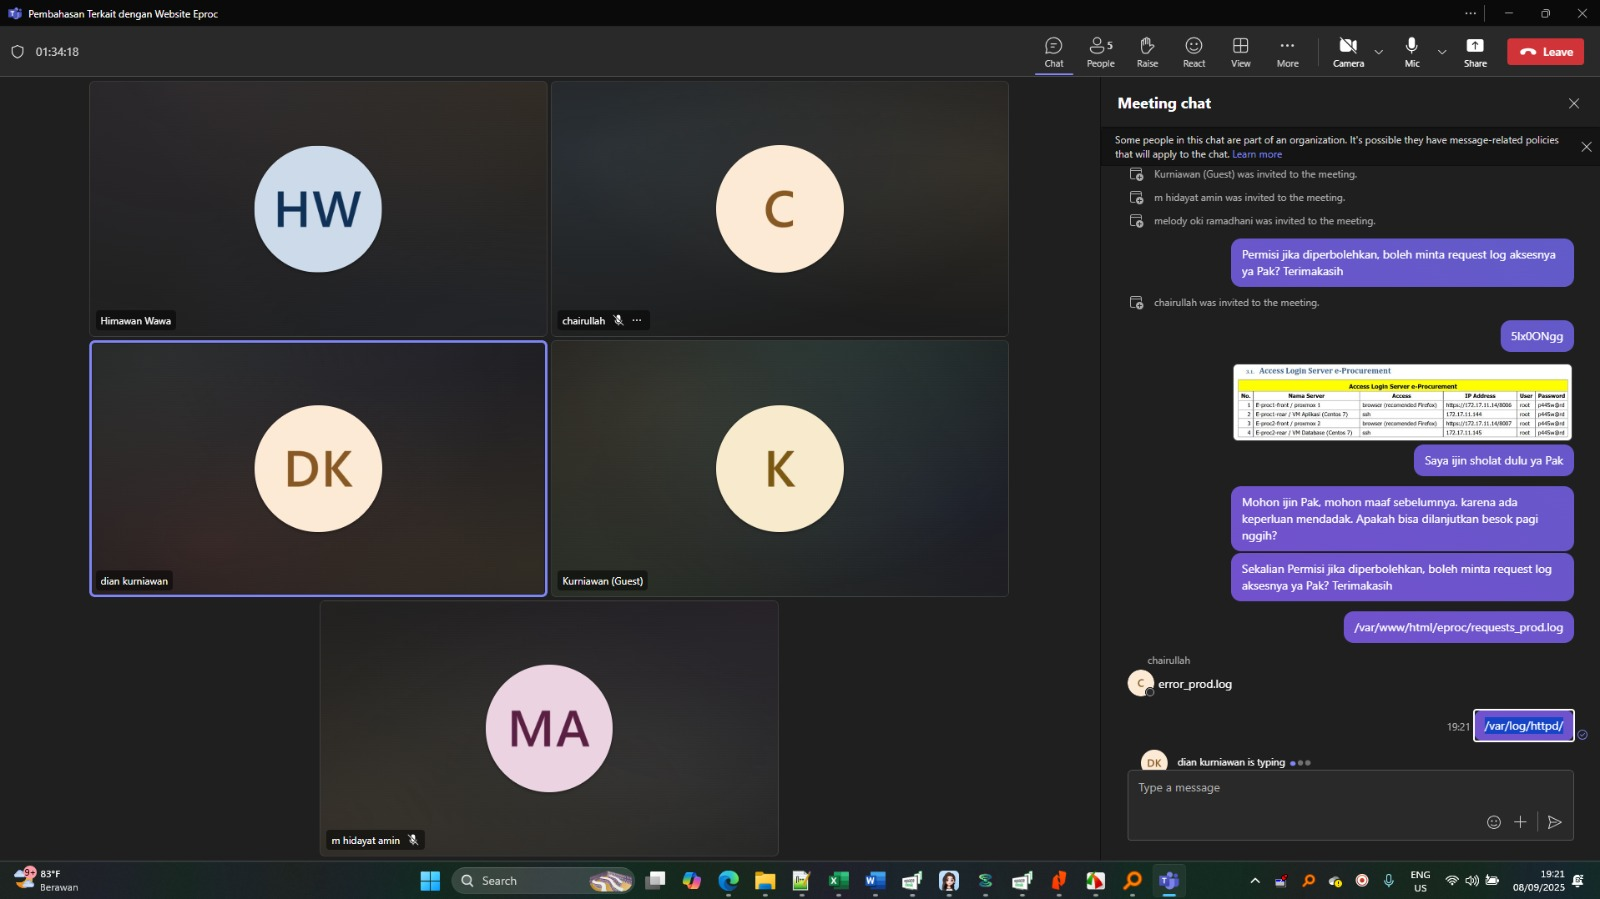The image size is (1600, 899).
Task: Follow the Learn more link
Action: click(x=1257, y=155)
